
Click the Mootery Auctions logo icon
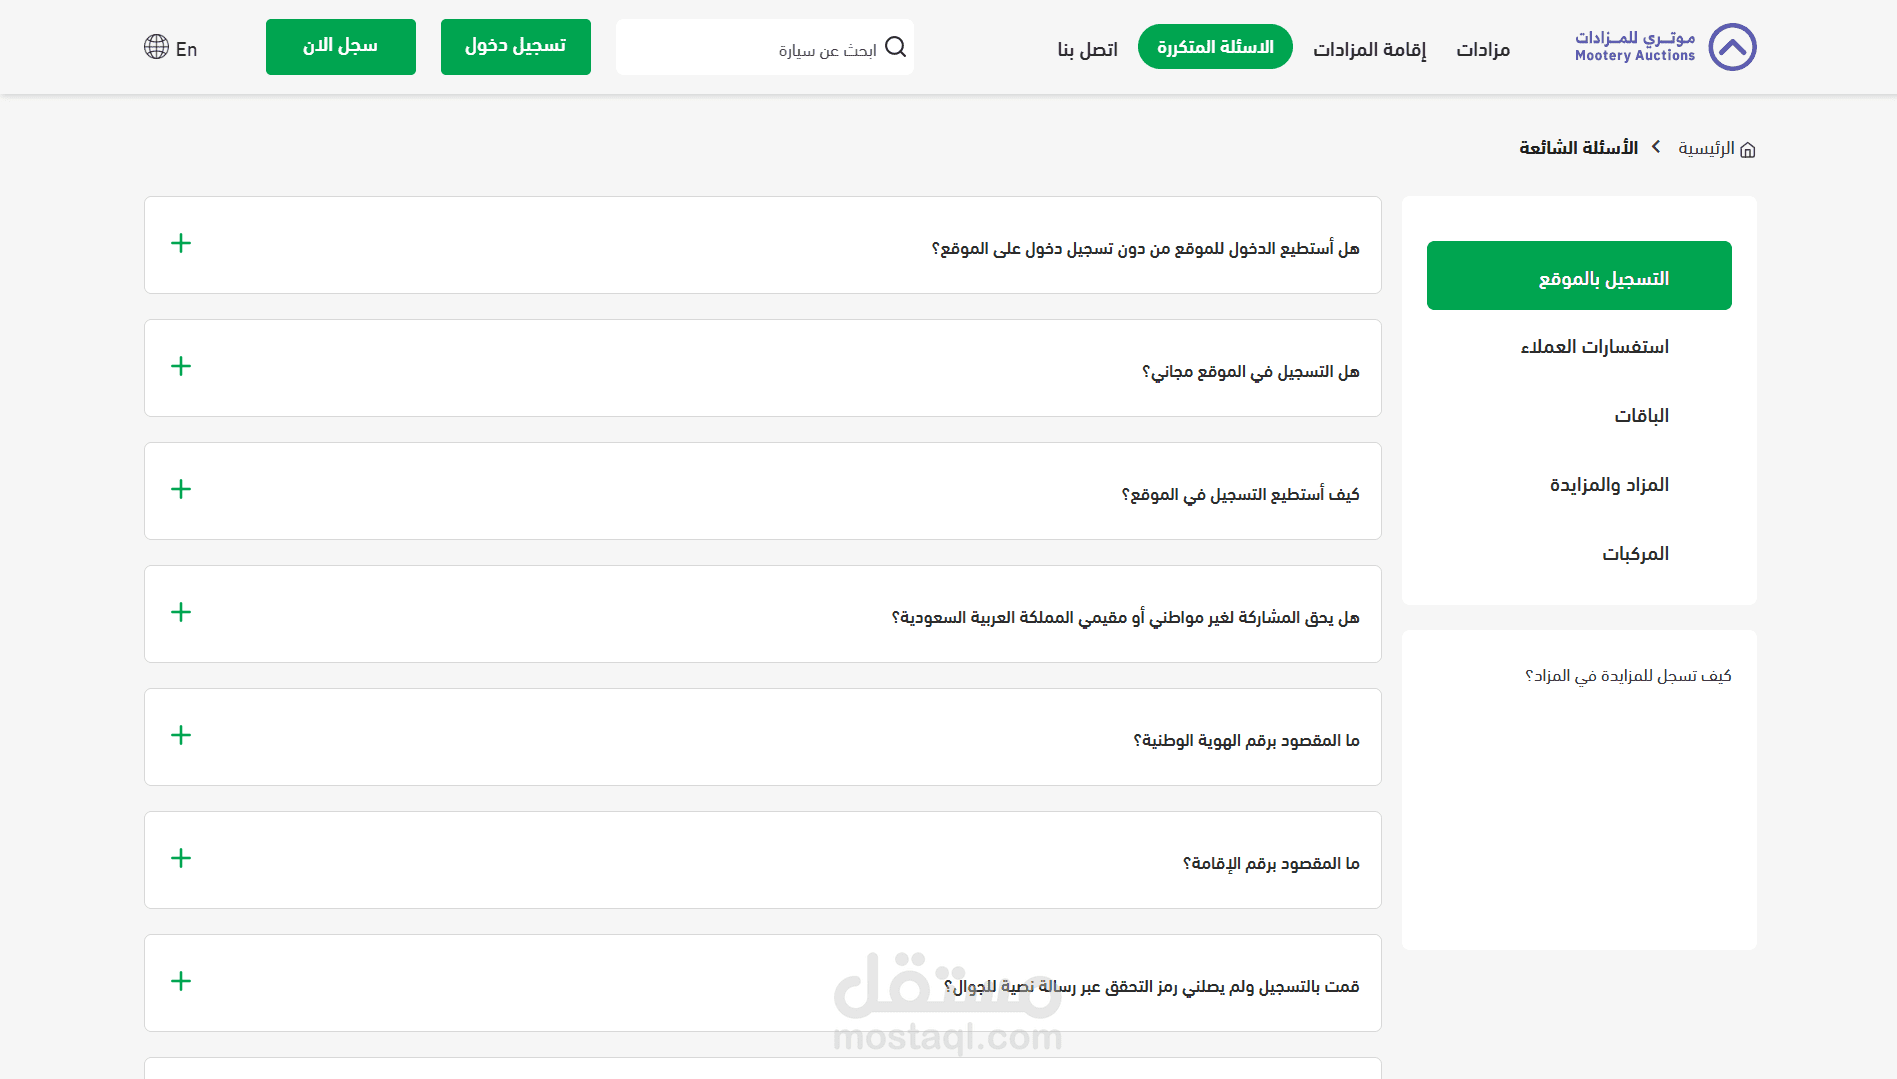[x=1732, y=47]
